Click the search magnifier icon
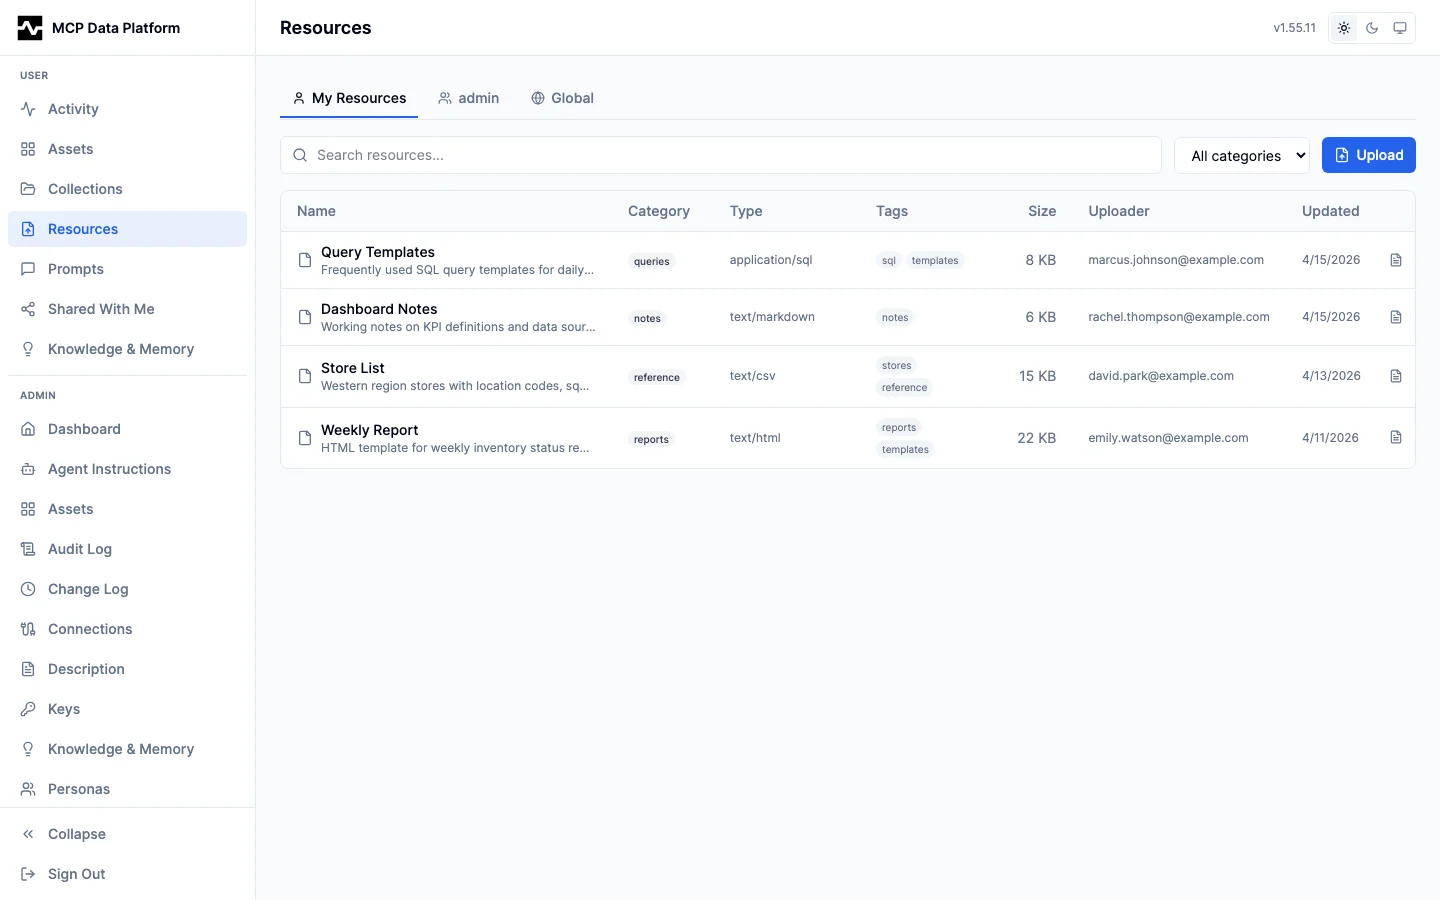Screen dimensions: 1440x900 pyautogui.click(x=300, y=155)
